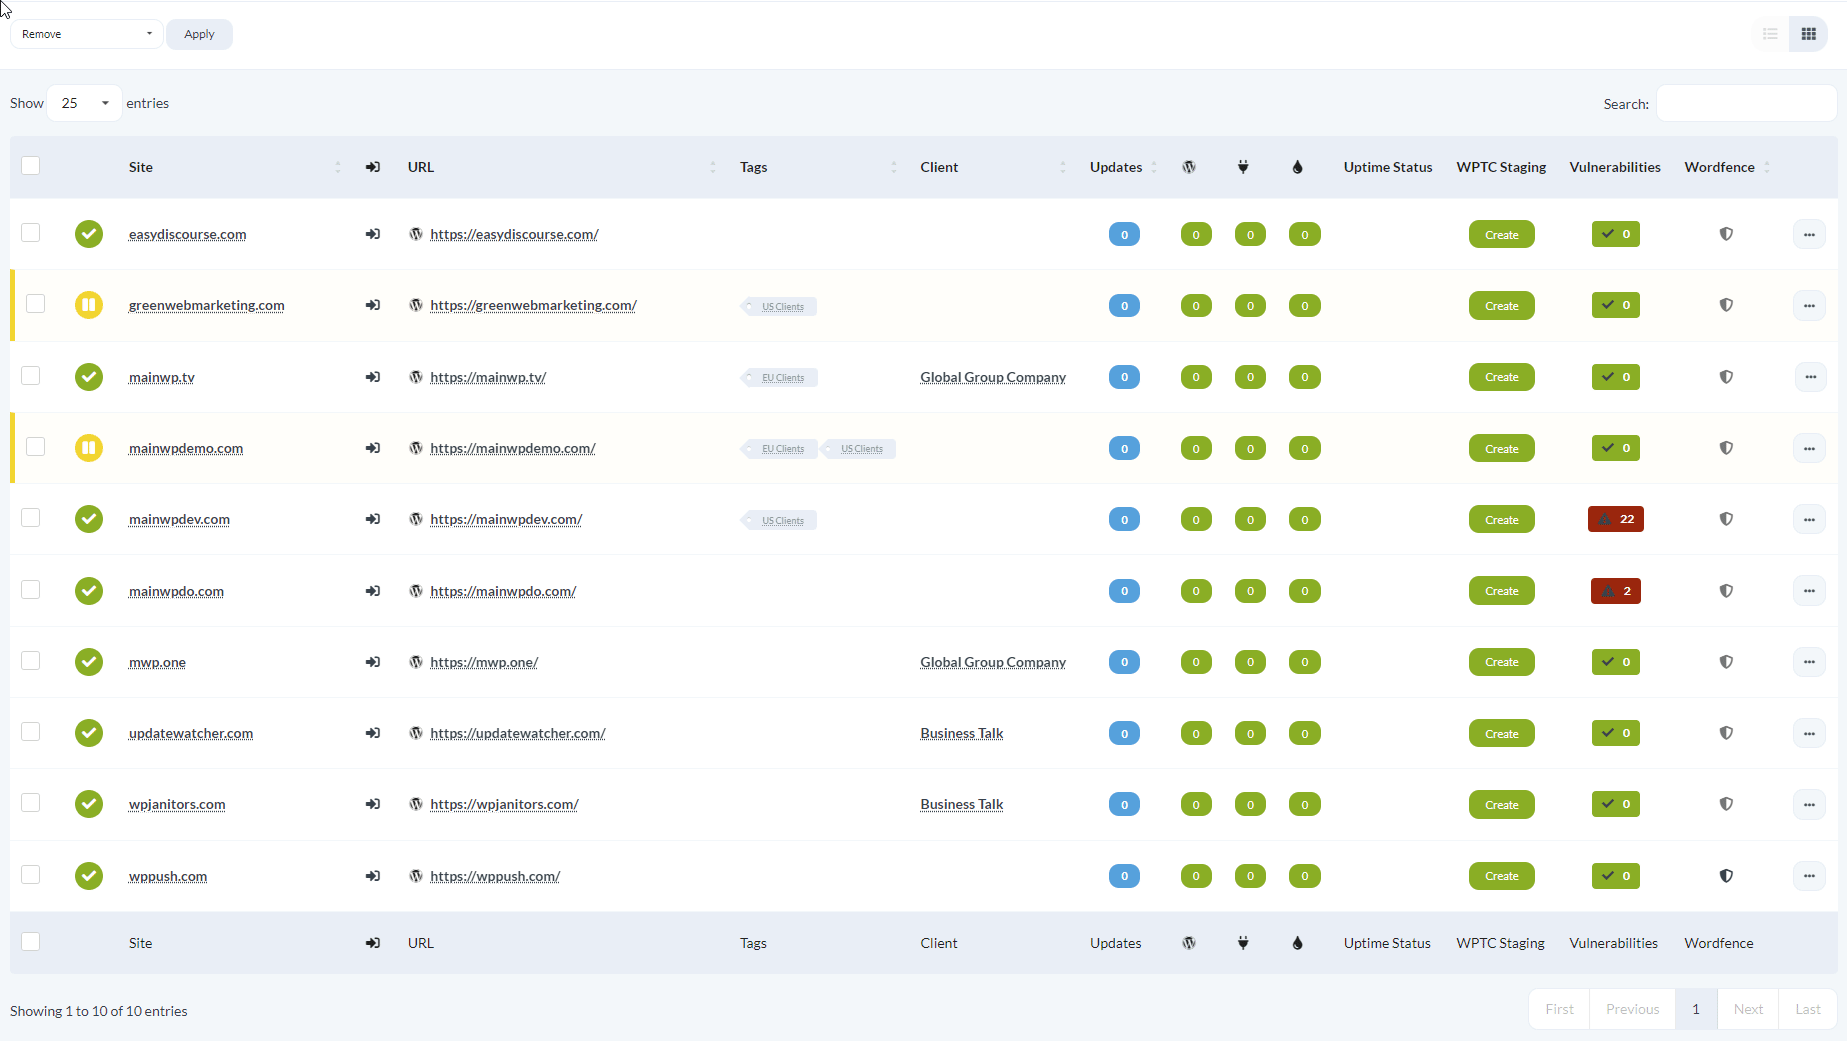The image size is (1847, 1041).
Task: Switch to grid view icon
Action: (1808, 34)
